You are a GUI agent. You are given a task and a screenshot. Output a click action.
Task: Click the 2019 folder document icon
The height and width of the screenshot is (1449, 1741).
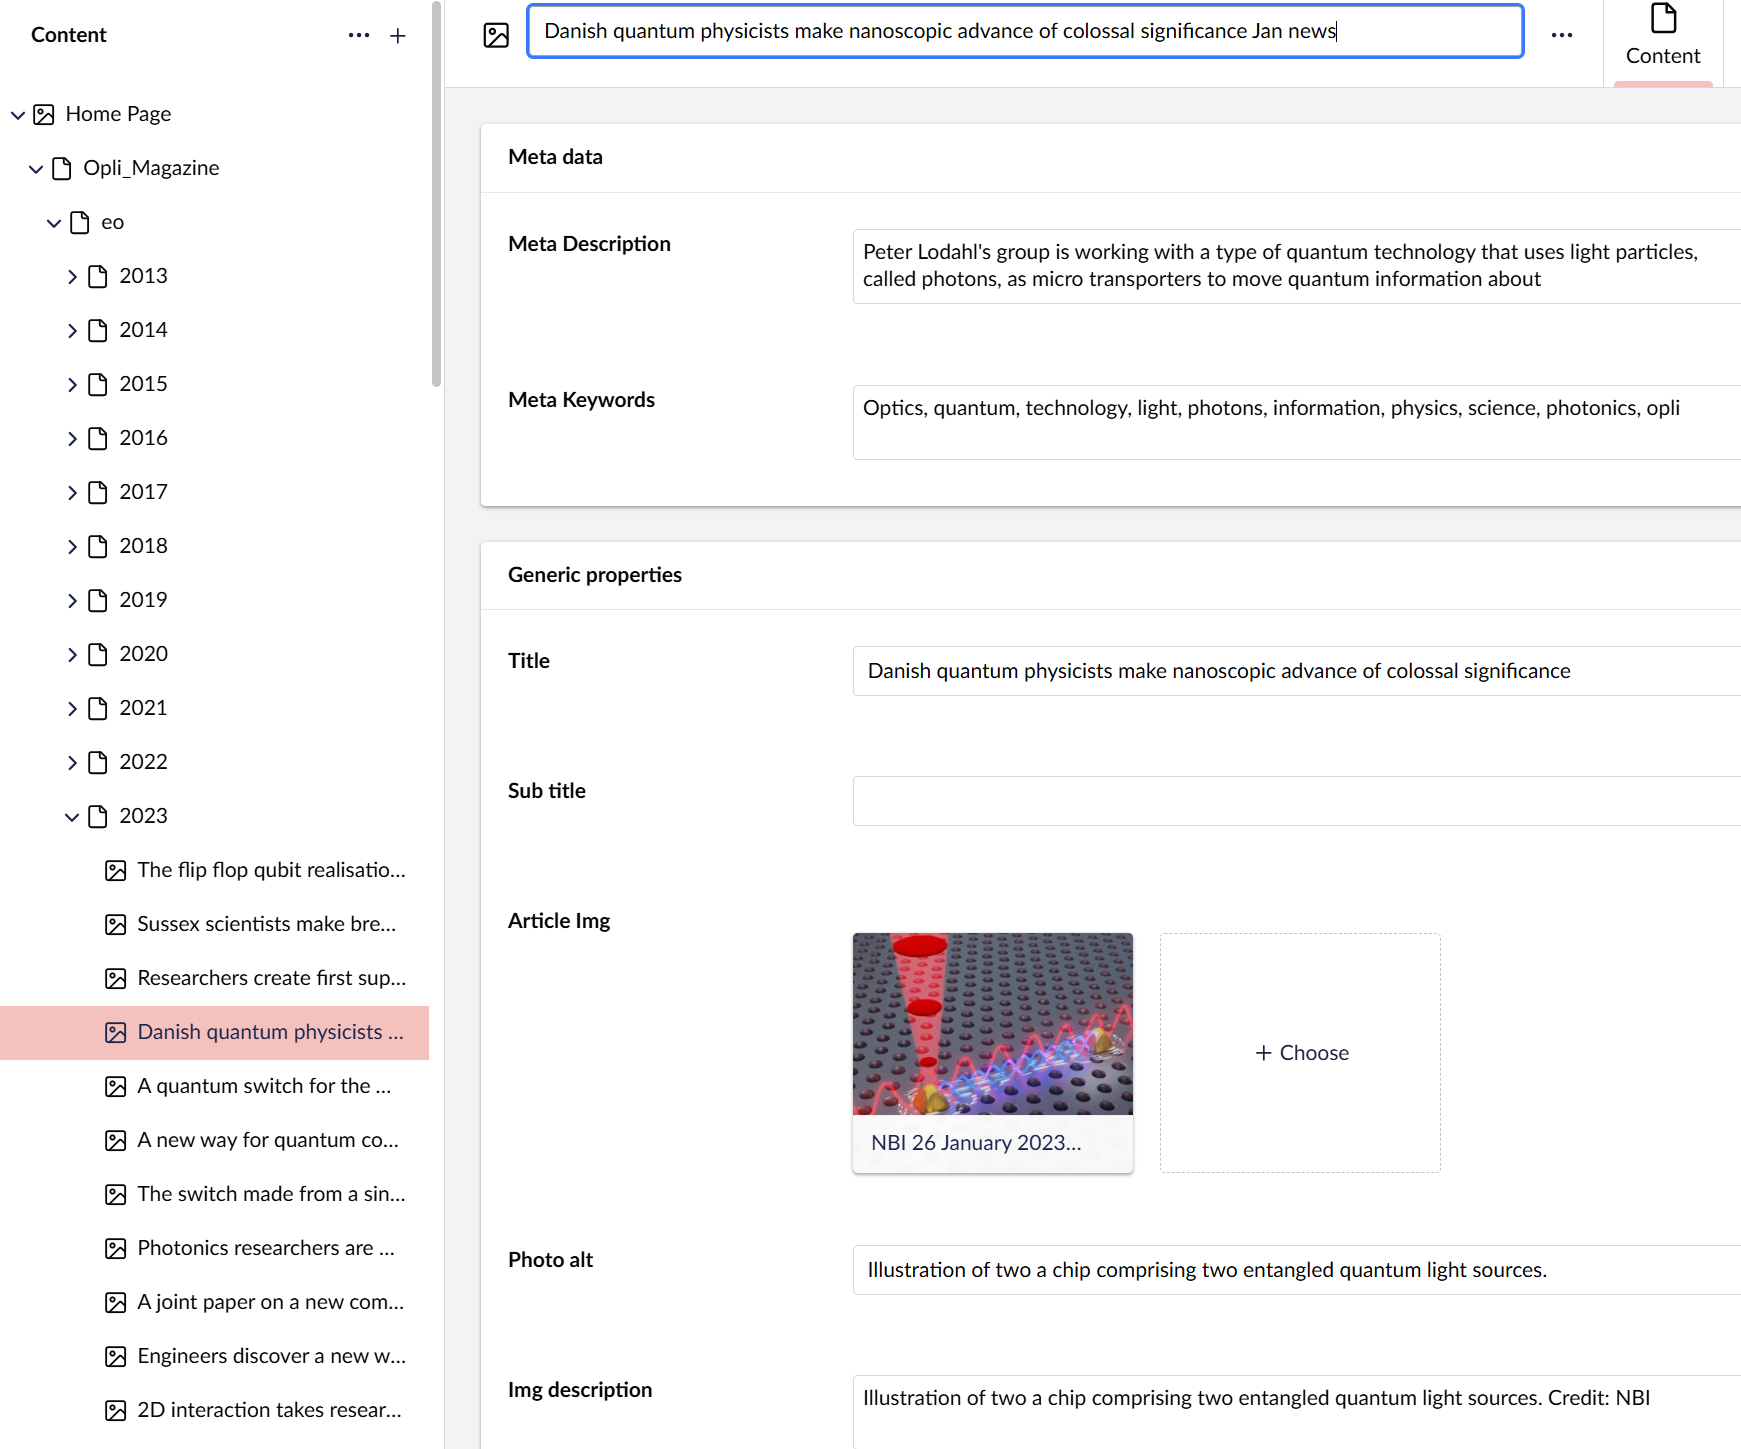click(98, 600)
